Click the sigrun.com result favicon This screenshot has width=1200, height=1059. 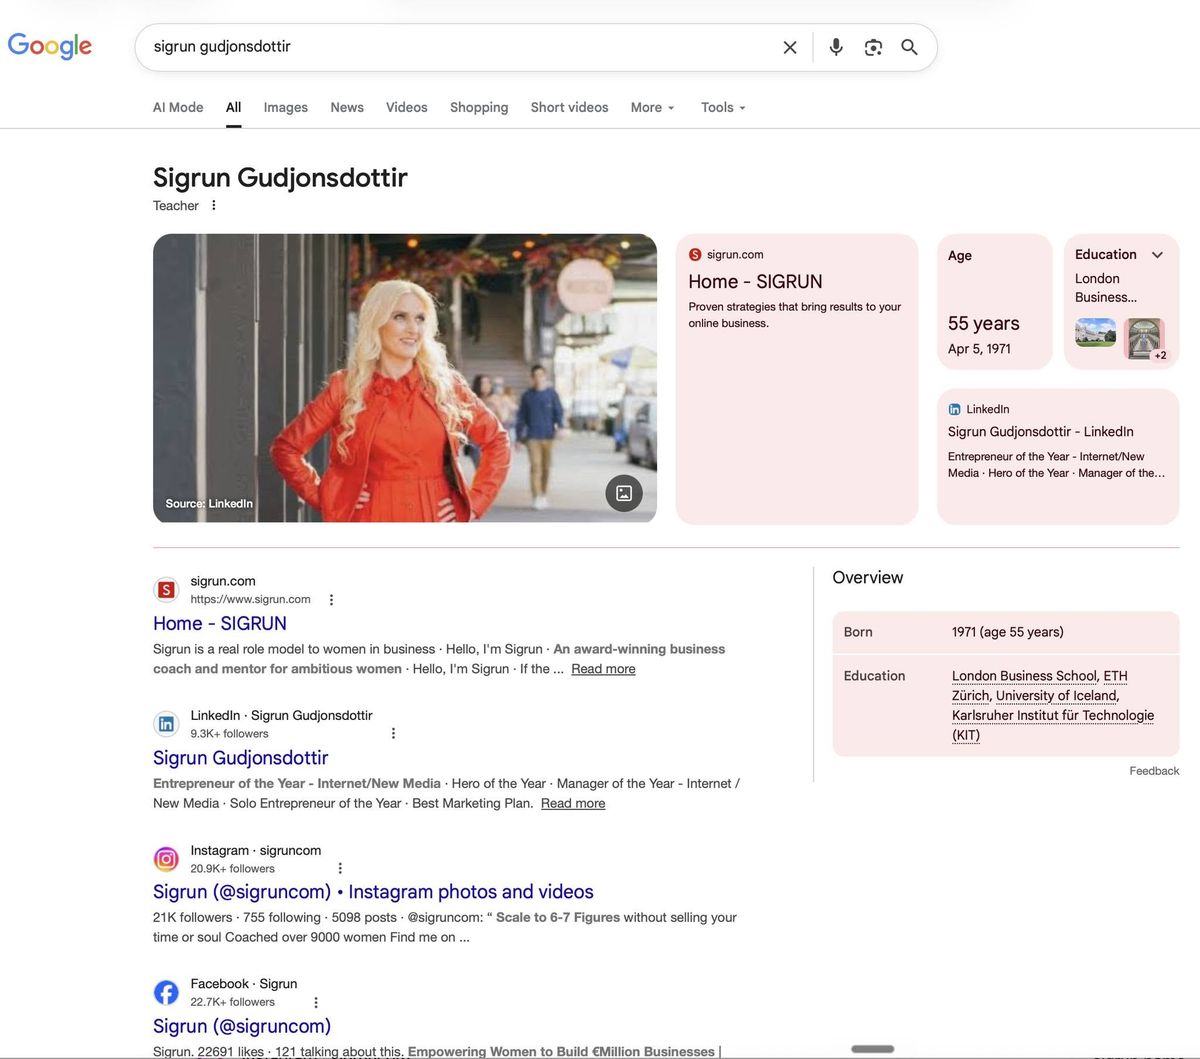[x=166, y=590]
